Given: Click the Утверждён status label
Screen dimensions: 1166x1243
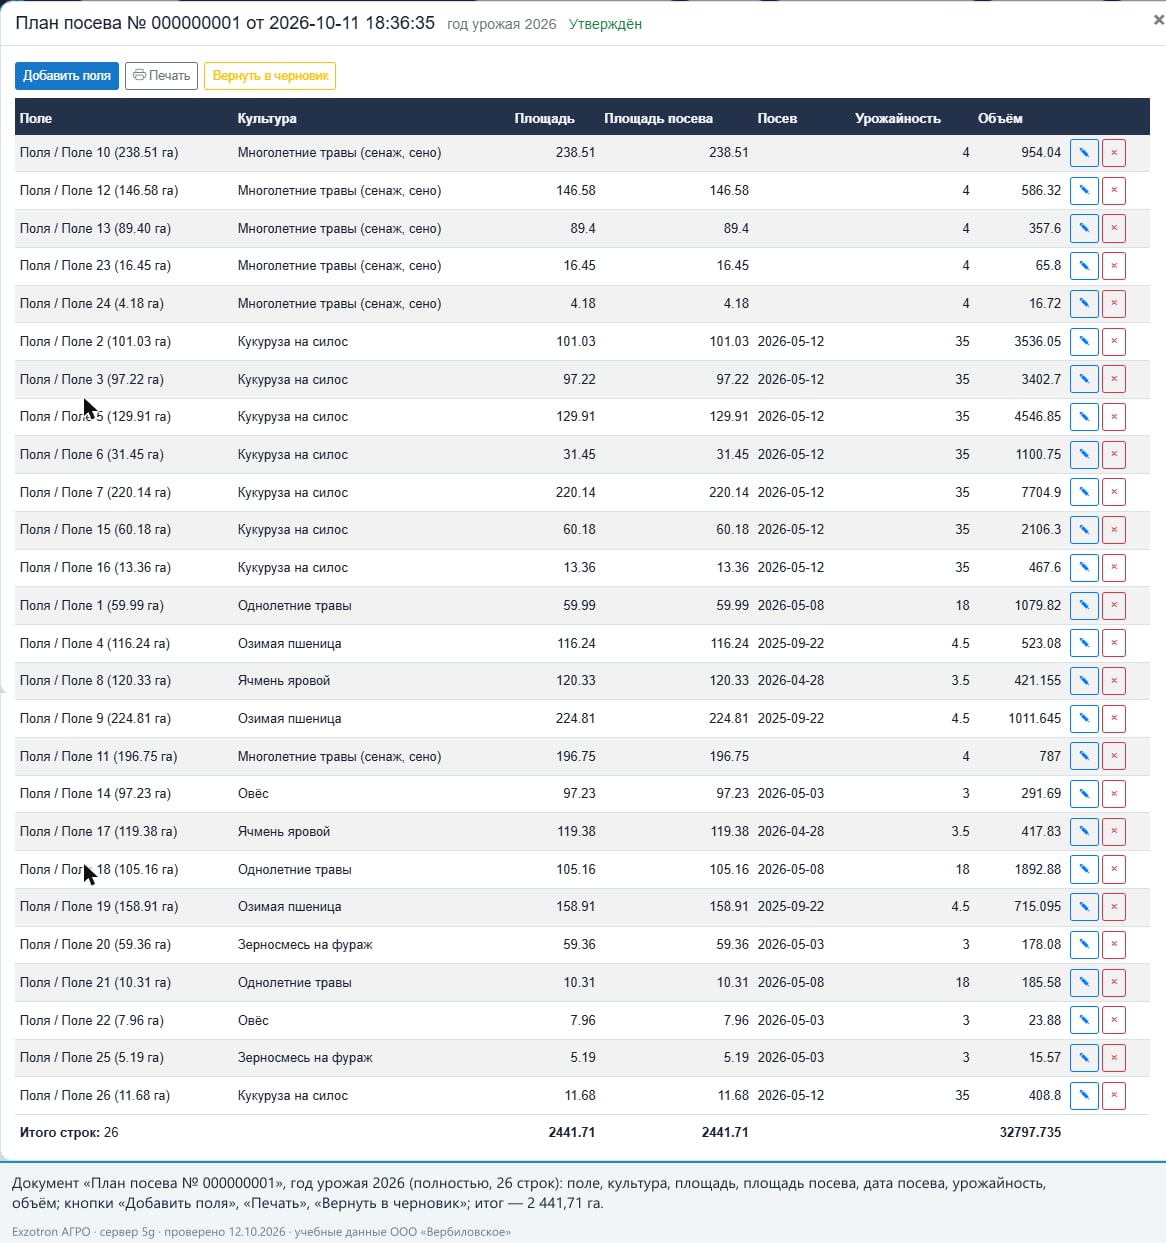Looking at the screenshot, I should [x=605, y=24].
